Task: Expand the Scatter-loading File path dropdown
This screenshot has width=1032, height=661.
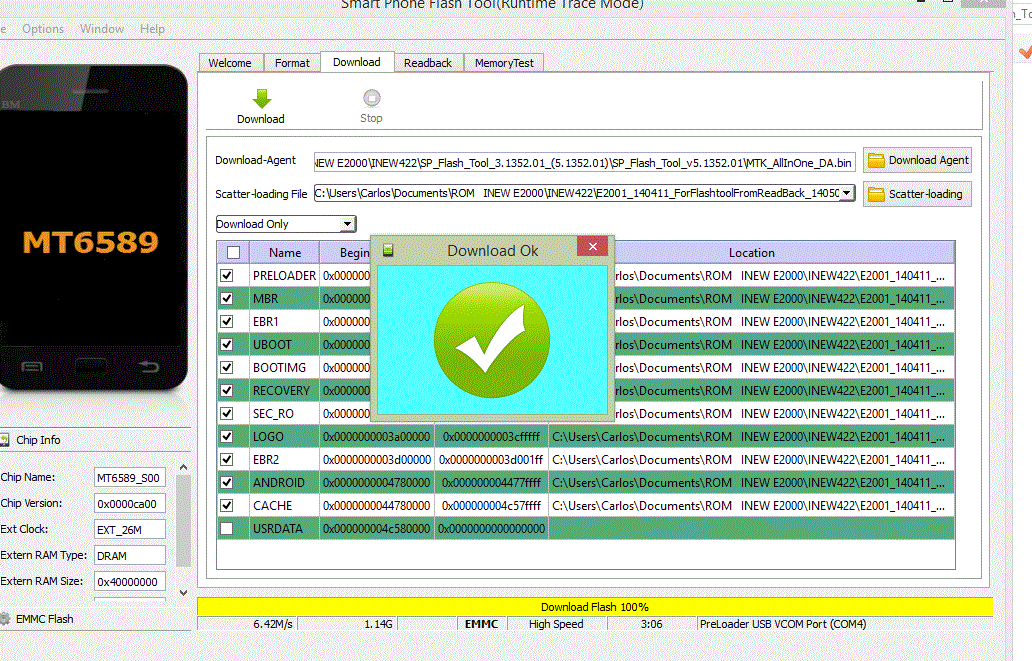Action: pos(846,193)
